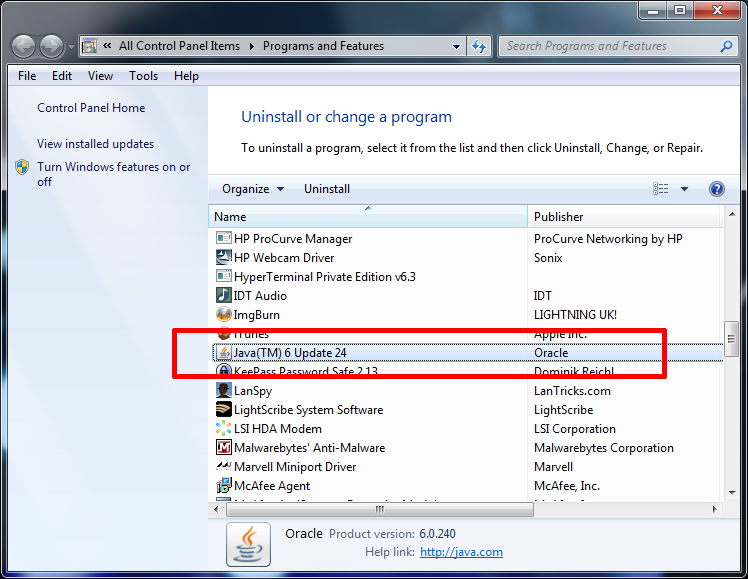This screenshot has width=748, height=579.
Task: Click the LightScribe System Software icon
Action: (223, 409)
